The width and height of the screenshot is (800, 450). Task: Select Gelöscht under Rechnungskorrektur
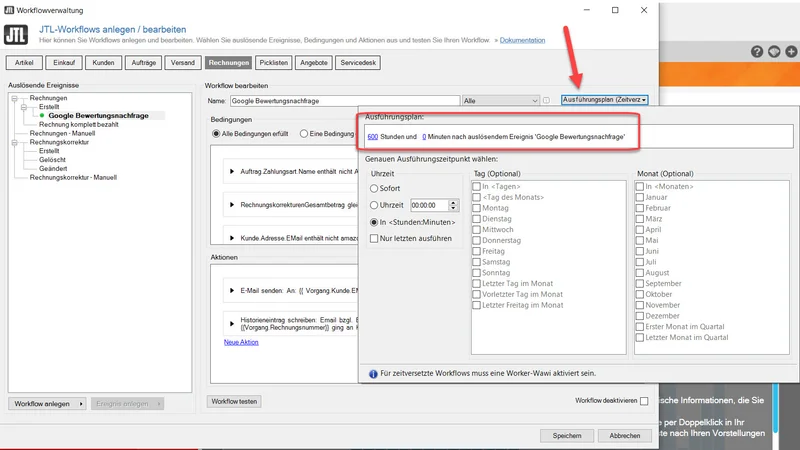[53, 160]
